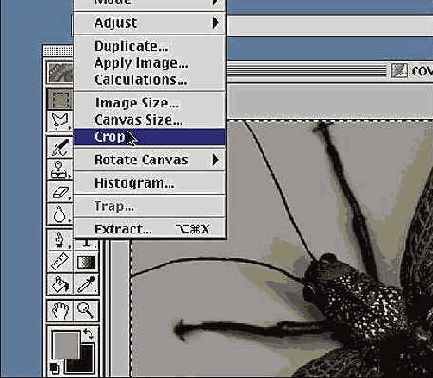Choose Duplicate... from the Image menu
This screenshot has width=433, height=378.
pos(150,46)
